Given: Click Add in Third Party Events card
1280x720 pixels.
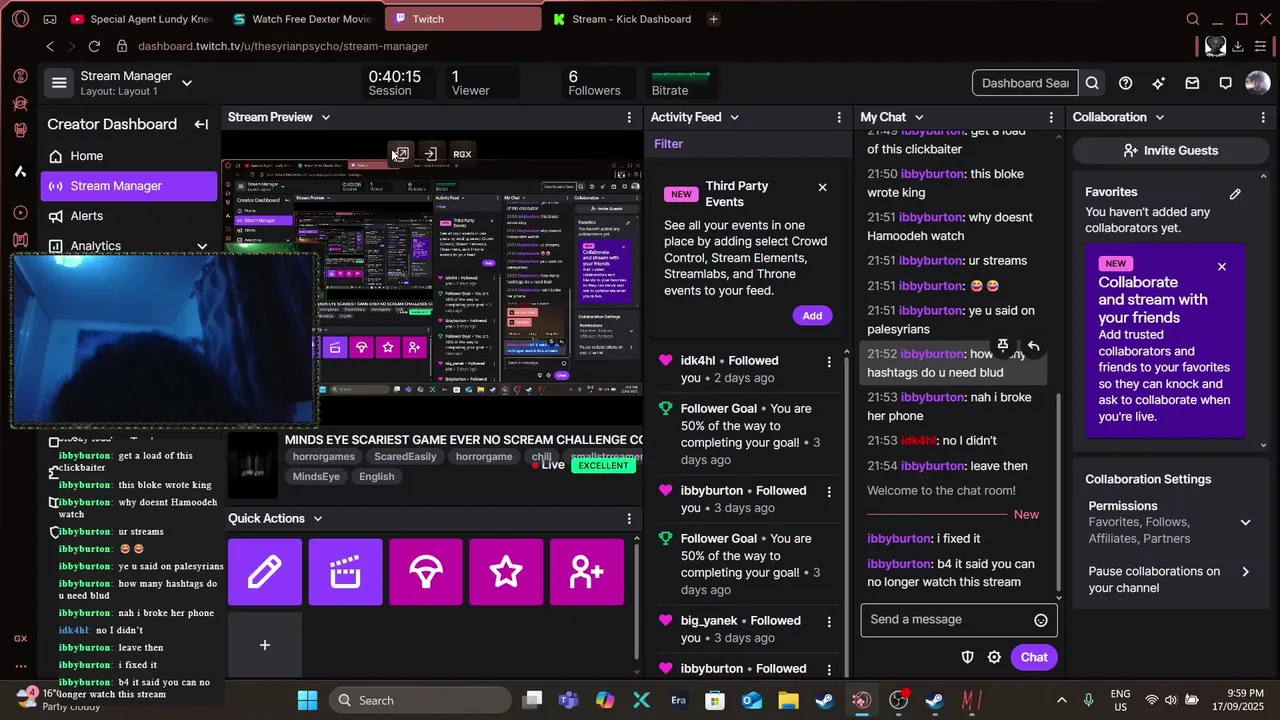Looking at the screenshot, I should (x=812, y=315).
